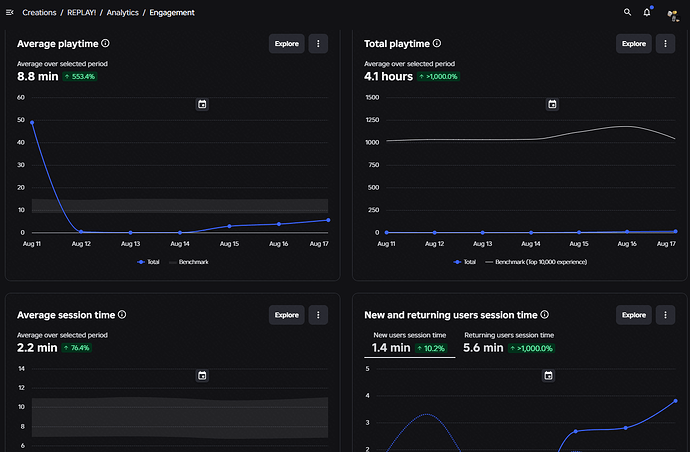This screenshot has width=690, height=452.
Task: Explore the Average session time chart
Action: pyautogui.click(x=286, y=315)
